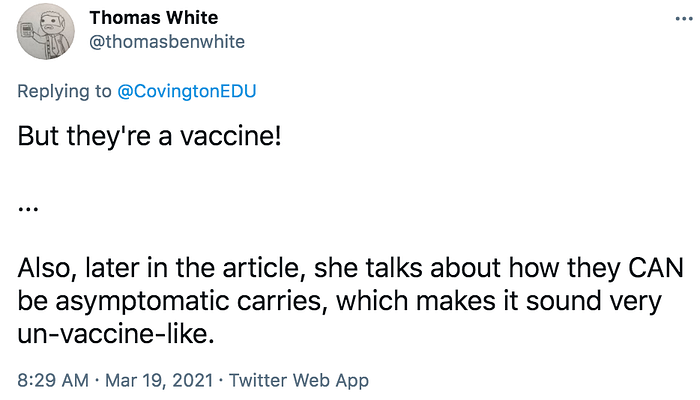This screenshot has height=400, width=700.
Task: Open the 8:29 AM timestamp link
Action: [x=53, y=380]
